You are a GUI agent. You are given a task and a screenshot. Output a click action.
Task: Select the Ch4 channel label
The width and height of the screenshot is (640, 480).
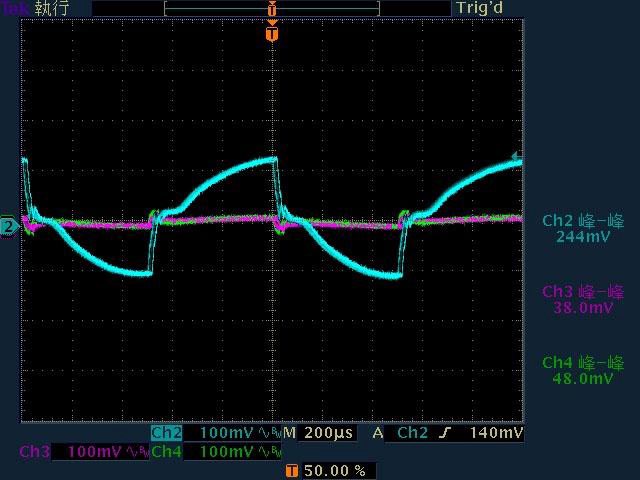pos(167,452)
